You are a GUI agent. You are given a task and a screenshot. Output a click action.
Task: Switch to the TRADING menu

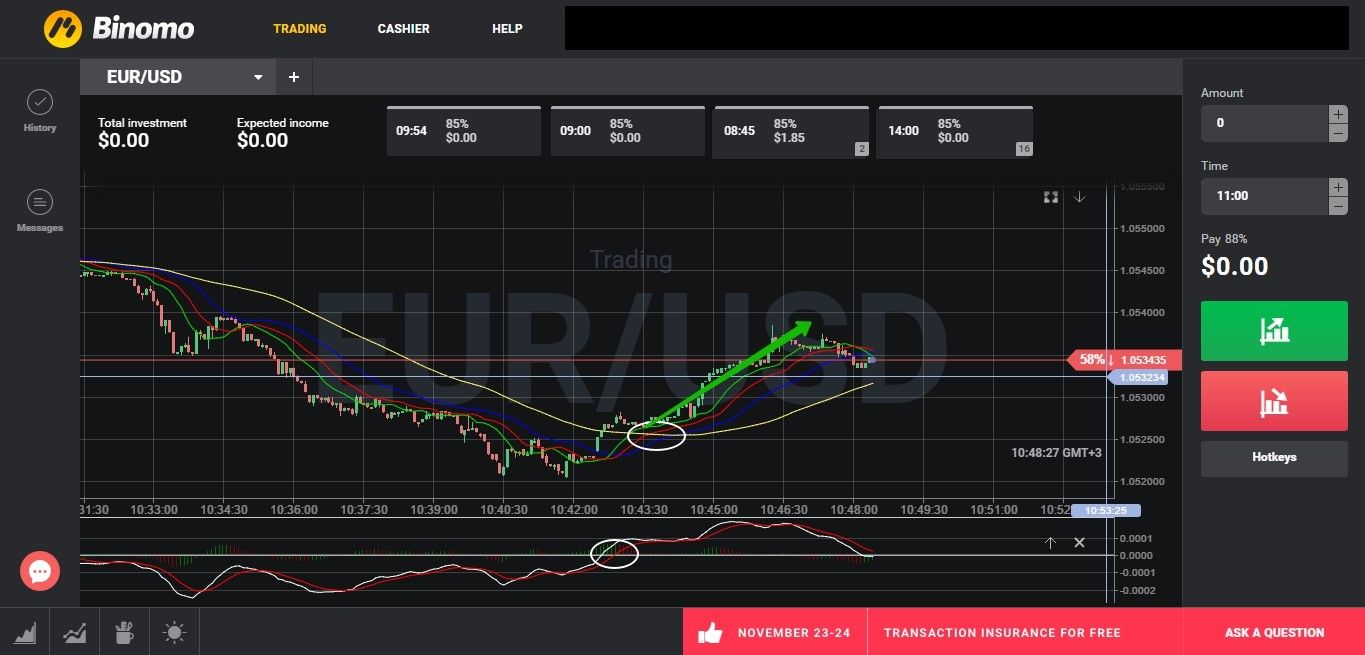pyautogui.click(x=300, y=29)
